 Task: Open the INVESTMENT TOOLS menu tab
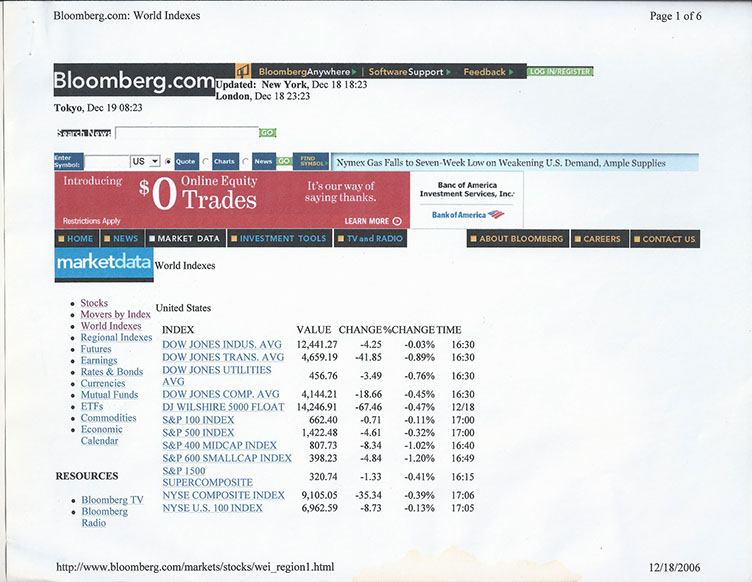[279, 239]
